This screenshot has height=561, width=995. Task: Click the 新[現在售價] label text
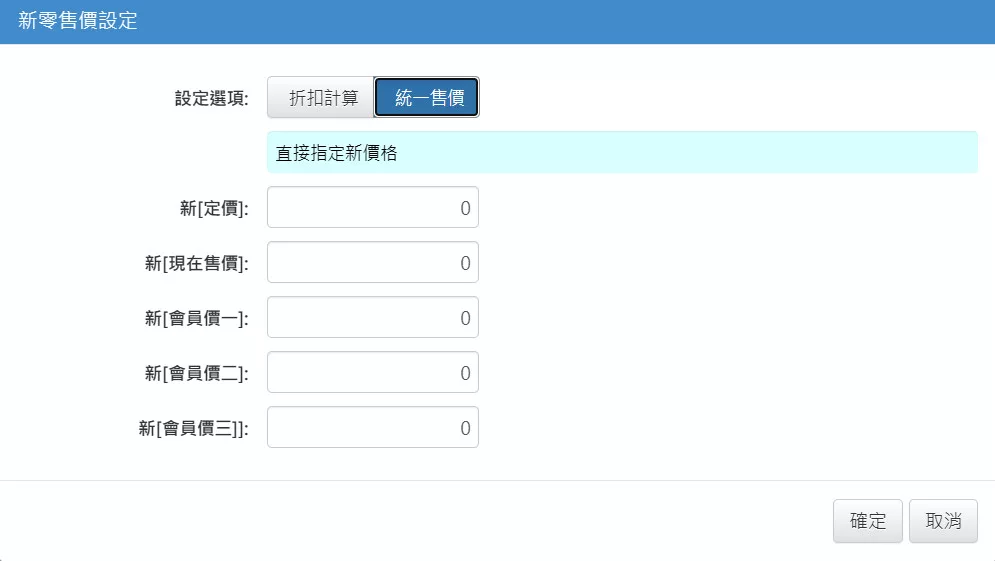(x=197, y=264)
